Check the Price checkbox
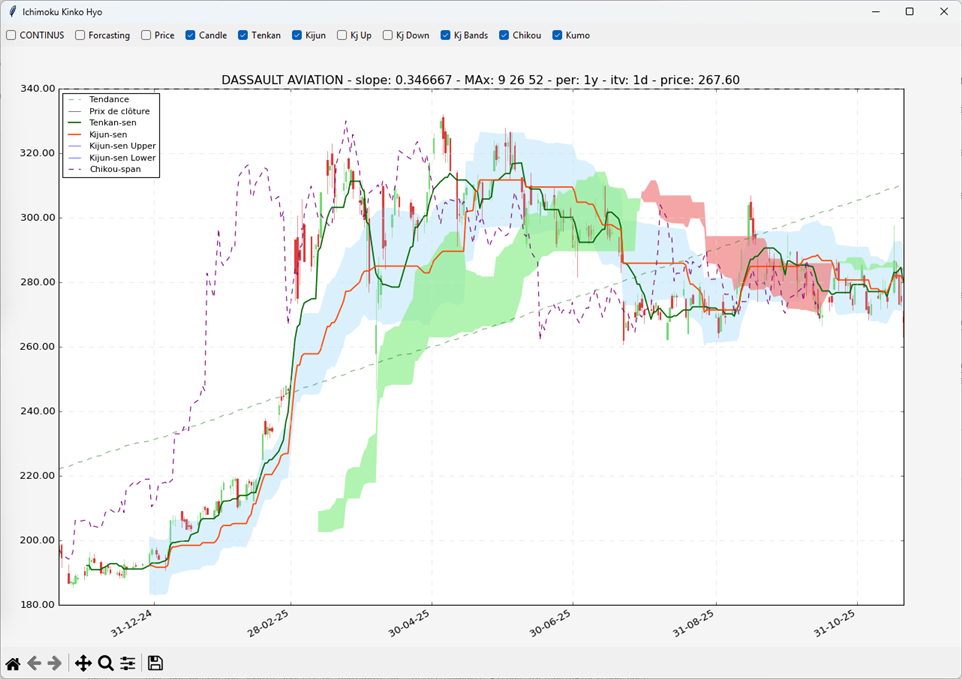The width and height of the screenshot is (962, 679). [x=147, y=35]
